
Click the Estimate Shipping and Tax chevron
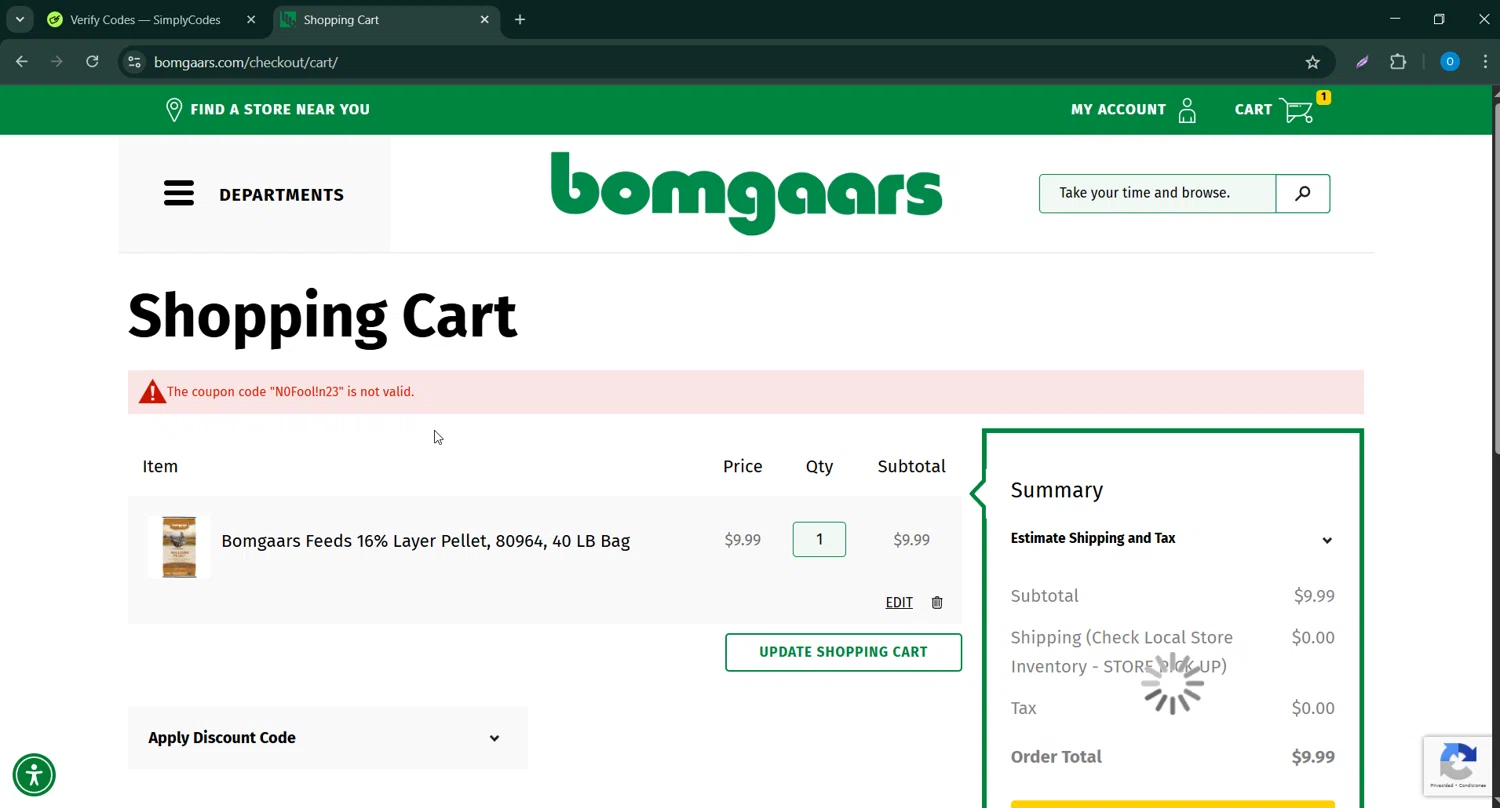[x=1327, y=540]
